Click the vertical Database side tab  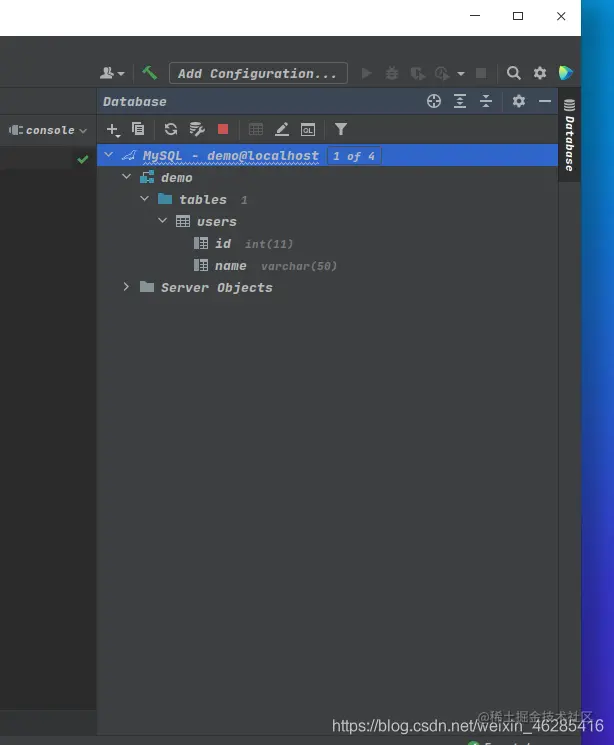tap(569, 135)
